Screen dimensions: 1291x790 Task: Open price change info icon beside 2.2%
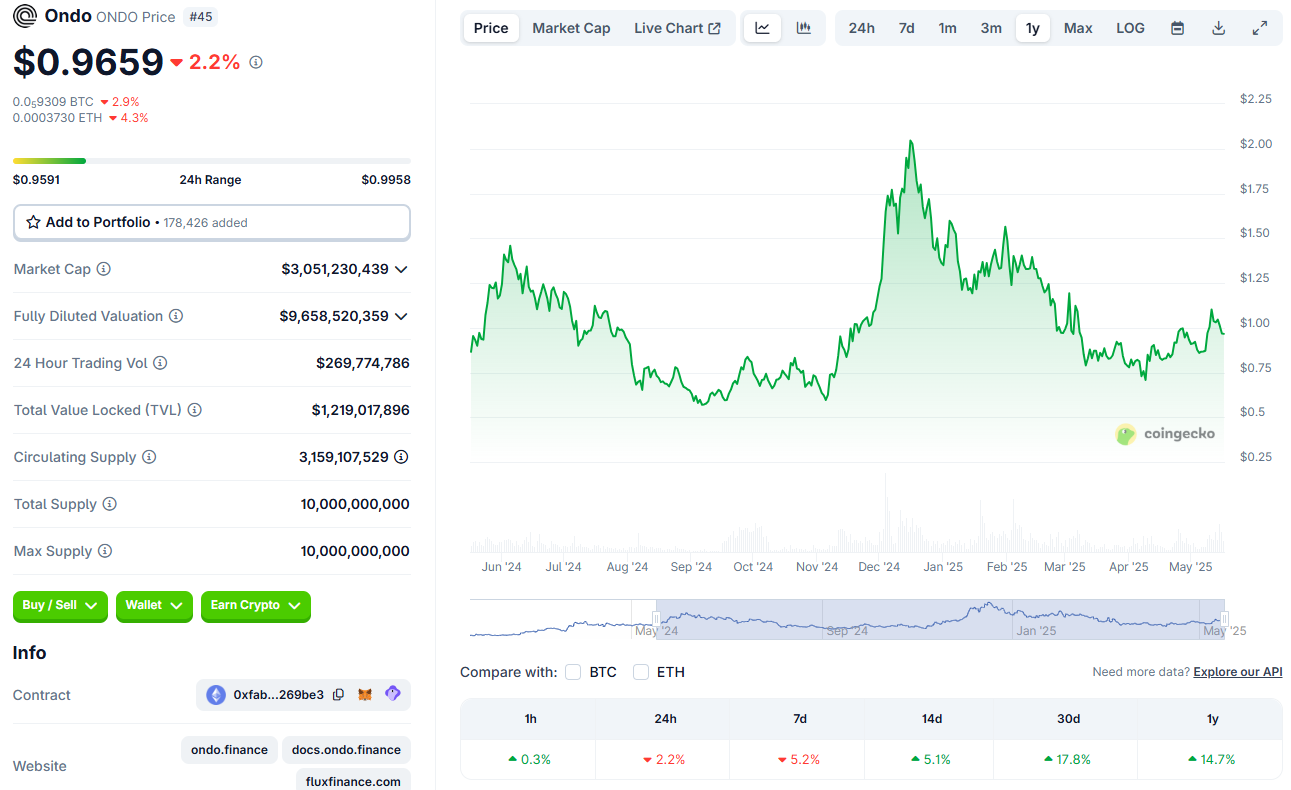pyautogui.click(x=256, y=62)
